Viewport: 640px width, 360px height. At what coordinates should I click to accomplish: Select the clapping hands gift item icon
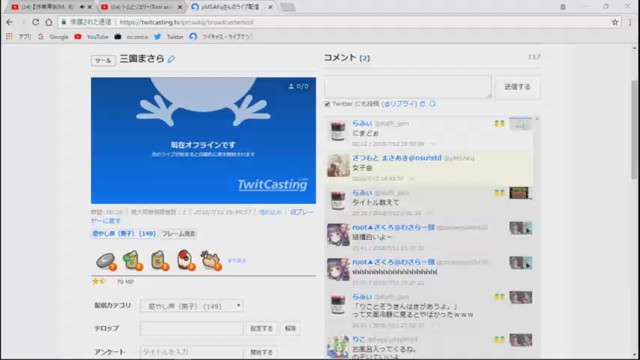(x=211, y=260)
